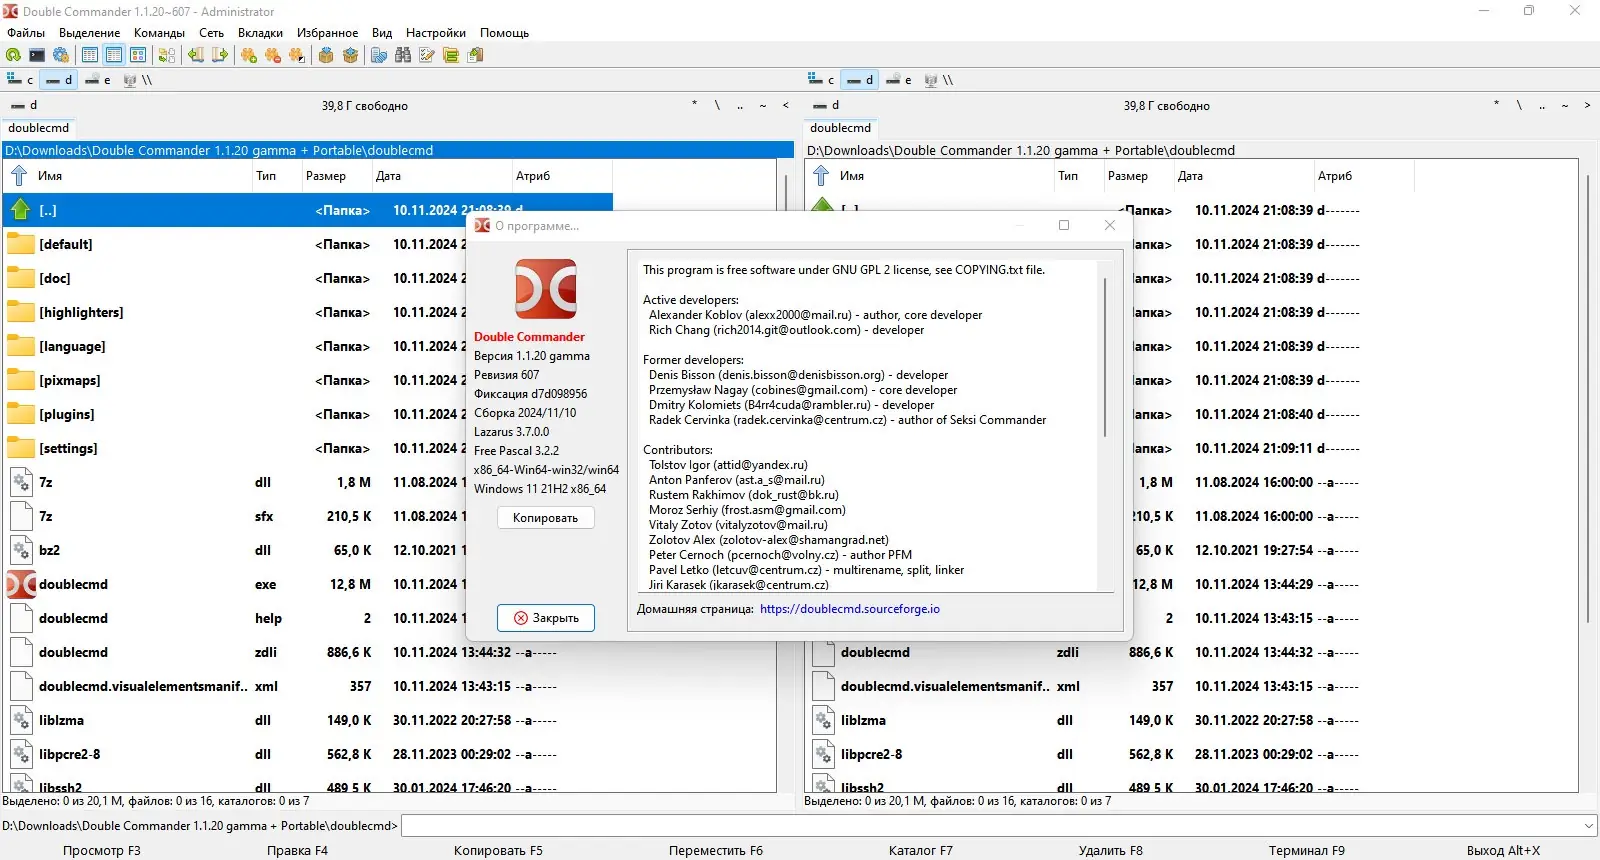Click the pack files box icon
This screenshot has width=1600, height=860.
click(326, 55)
